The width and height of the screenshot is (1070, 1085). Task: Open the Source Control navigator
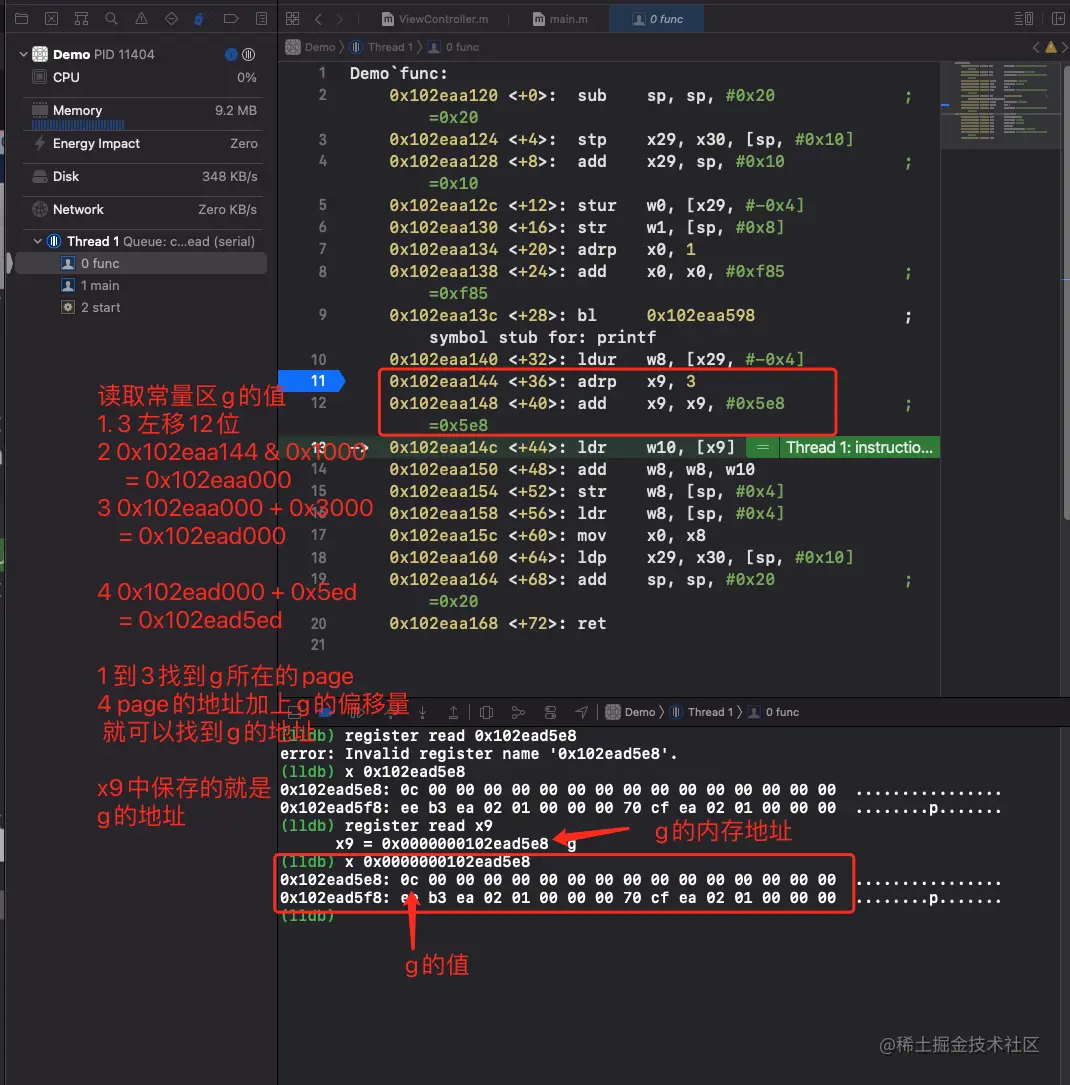click(x=51, y=19)
